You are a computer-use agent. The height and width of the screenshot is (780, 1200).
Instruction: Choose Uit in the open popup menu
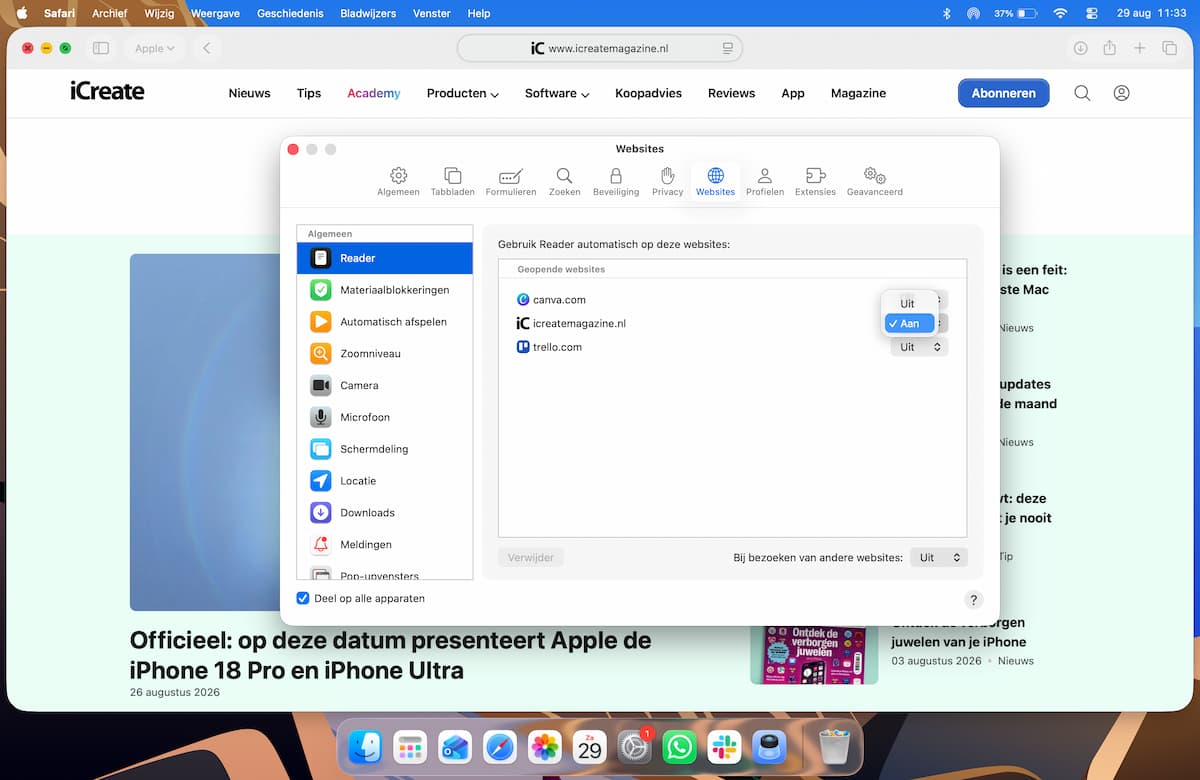point(909,304)
